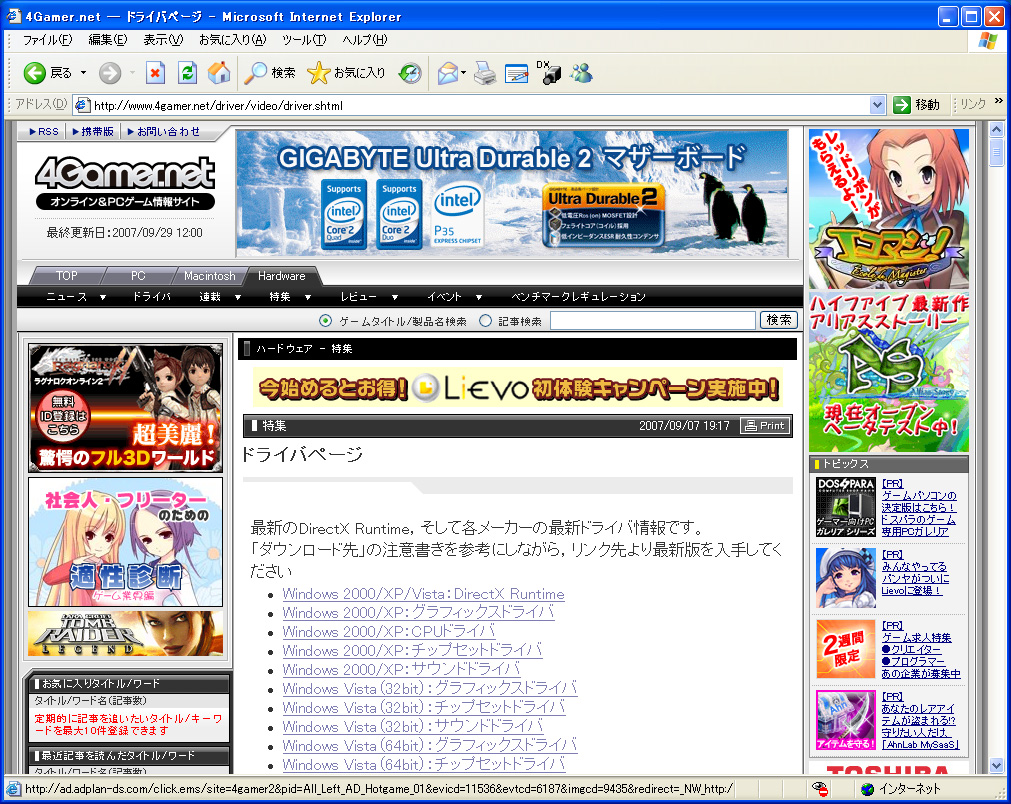Expand the address bar URL dropdown
This screenshot has width=1011, height=804.
click(x=877, y=104)
